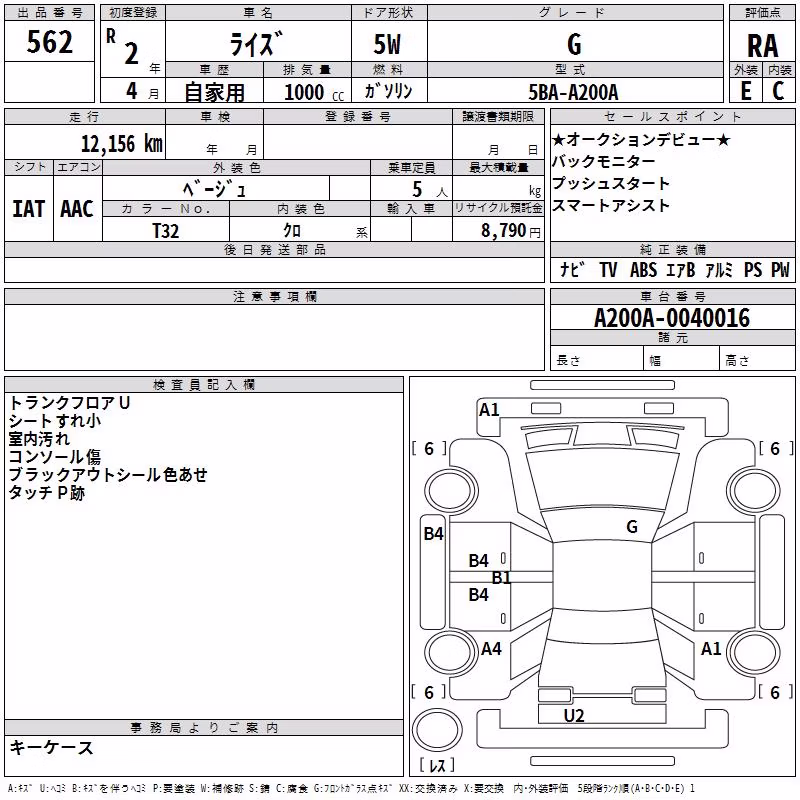Select the car name ライズ
The image size is (800, 800).
256,44
